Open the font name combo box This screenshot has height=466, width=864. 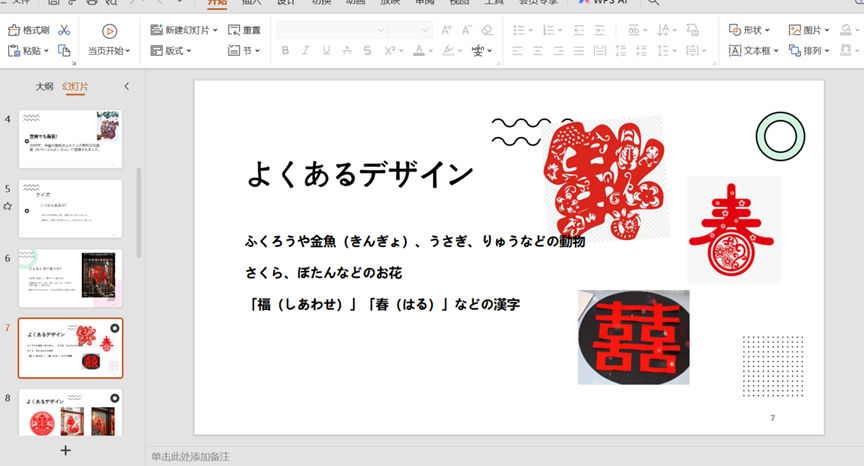point(332,30)
